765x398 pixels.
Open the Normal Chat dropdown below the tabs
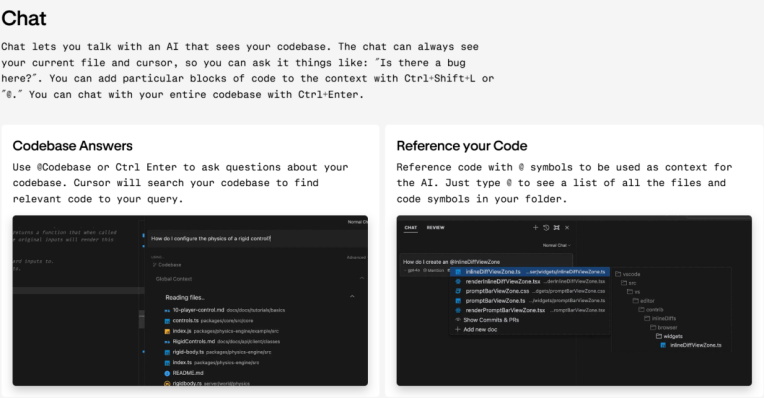click(557, 245)
